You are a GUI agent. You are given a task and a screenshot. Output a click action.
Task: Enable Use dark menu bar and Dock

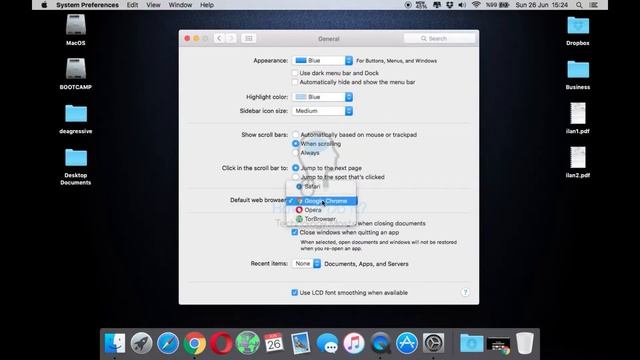(x=295, y=73)
